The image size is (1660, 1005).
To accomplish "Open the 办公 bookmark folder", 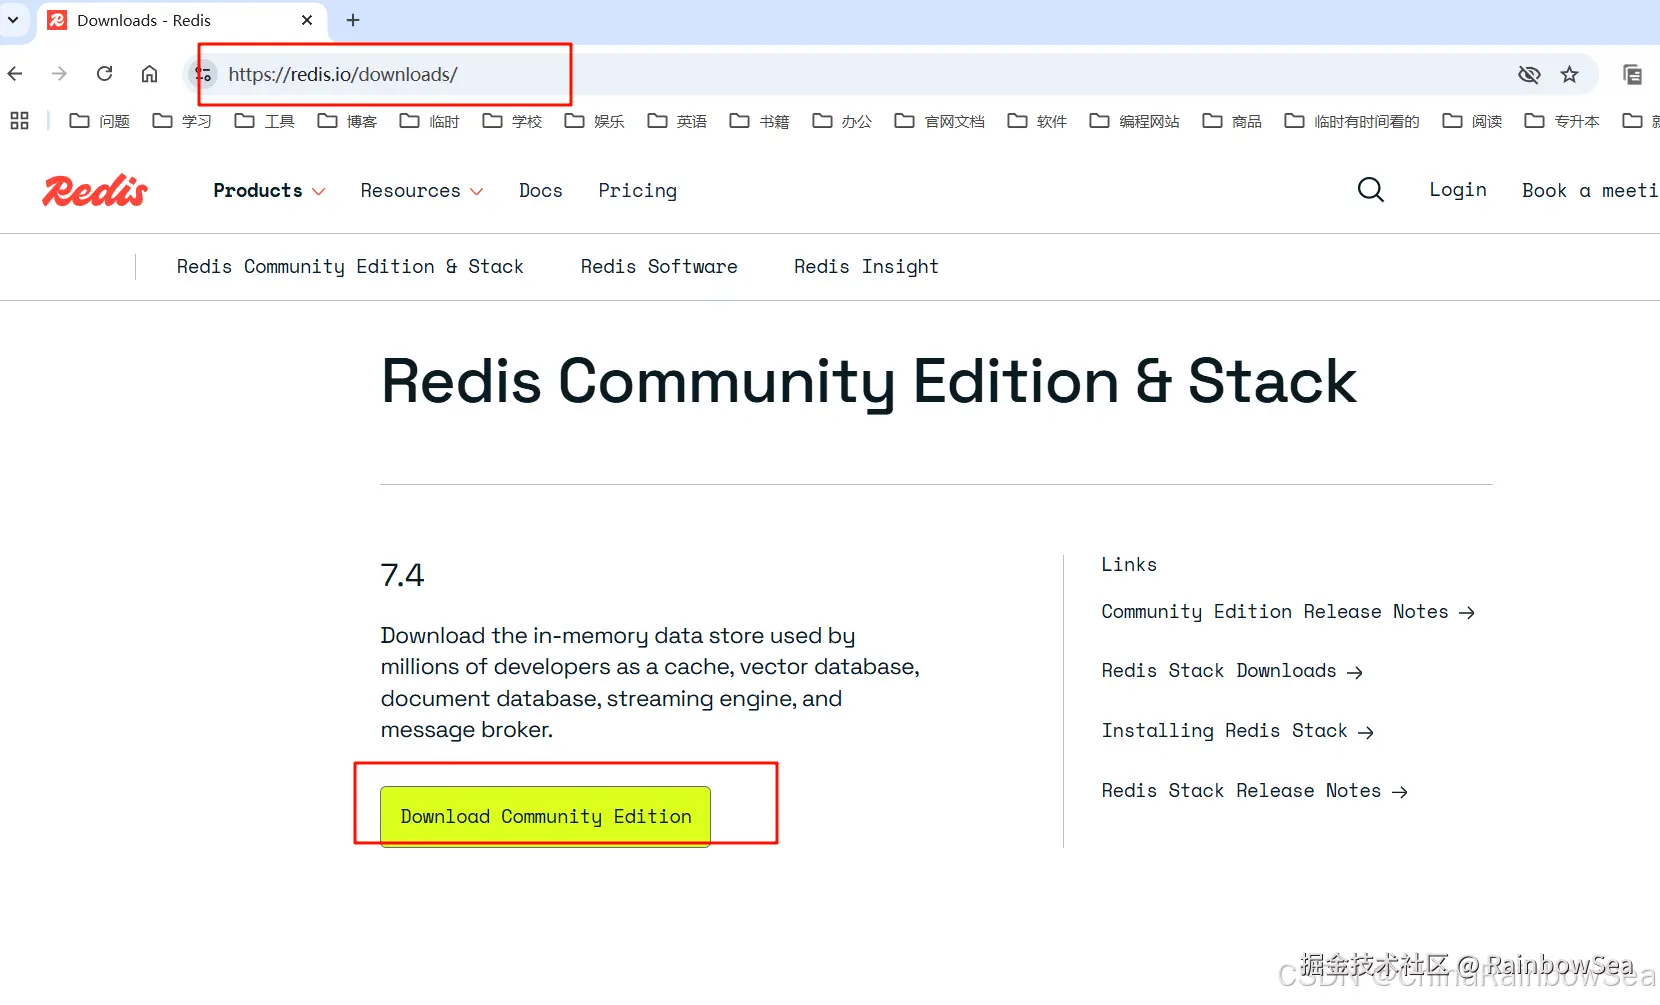I will [842, 121].
